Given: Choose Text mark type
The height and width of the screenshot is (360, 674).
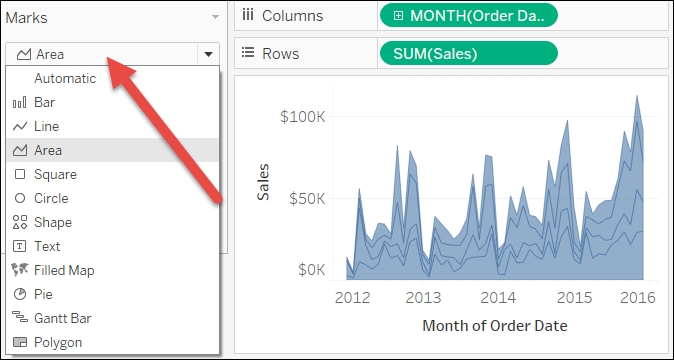Looking at the screenshot, I should click(x=112, y=246).
